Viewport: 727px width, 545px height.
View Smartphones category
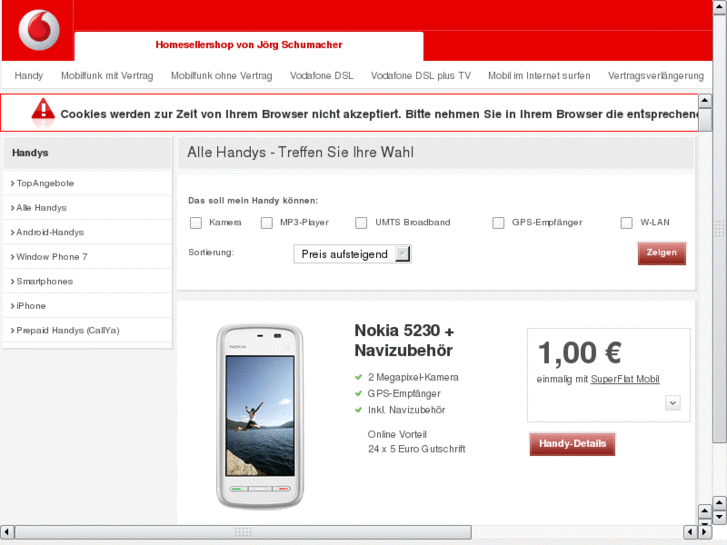tap(45, 282)
